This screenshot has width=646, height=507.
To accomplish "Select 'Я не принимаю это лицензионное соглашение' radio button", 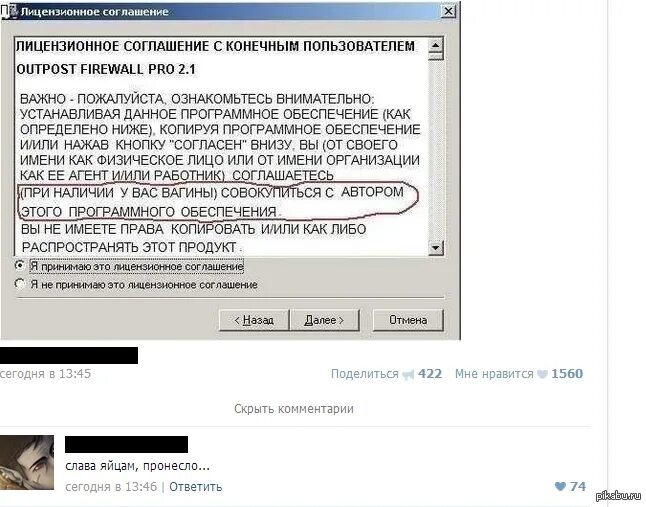I will (19, 284).
